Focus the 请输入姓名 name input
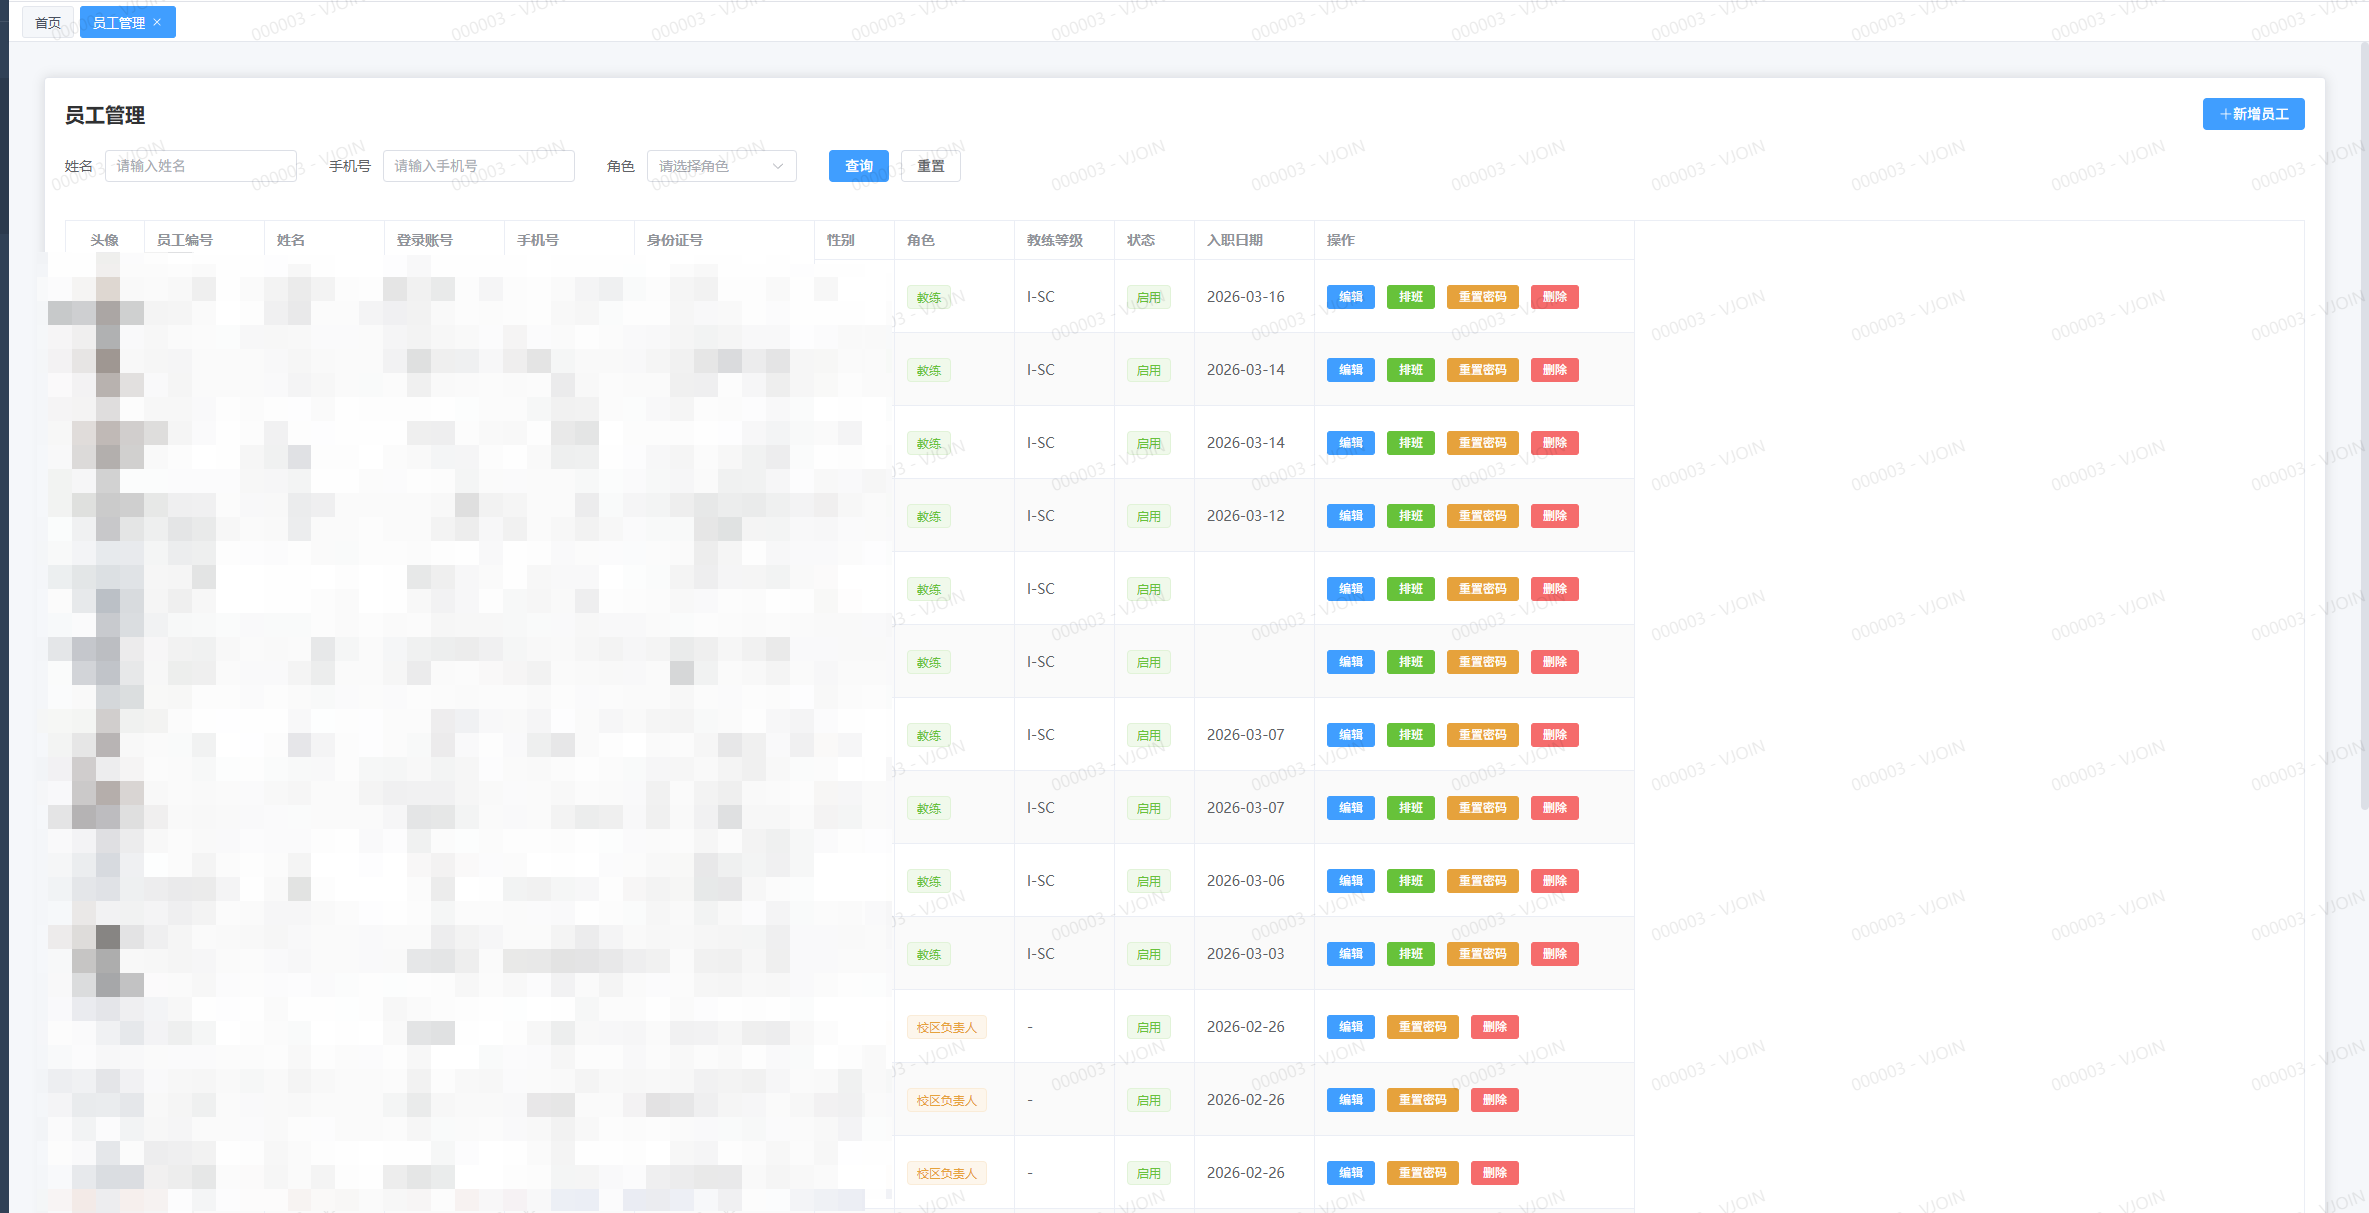Viewport: 2369px width, 1213px height. pos(201,166)
